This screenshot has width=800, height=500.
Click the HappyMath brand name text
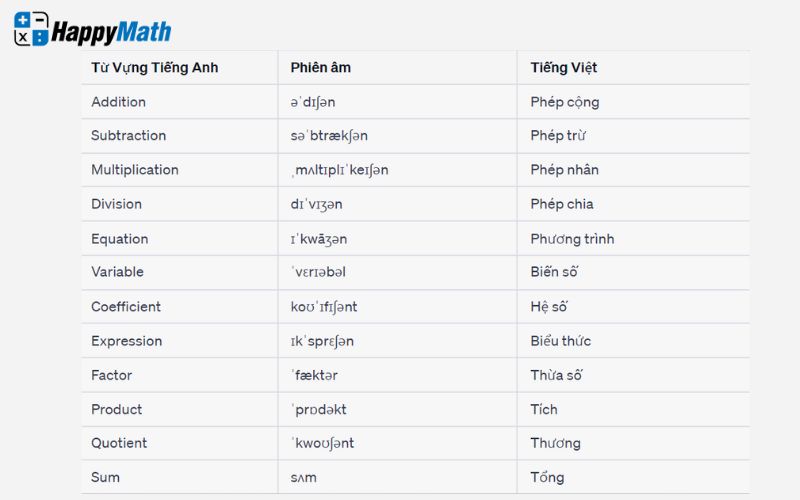pyautogui.click(x=111, y=32)
